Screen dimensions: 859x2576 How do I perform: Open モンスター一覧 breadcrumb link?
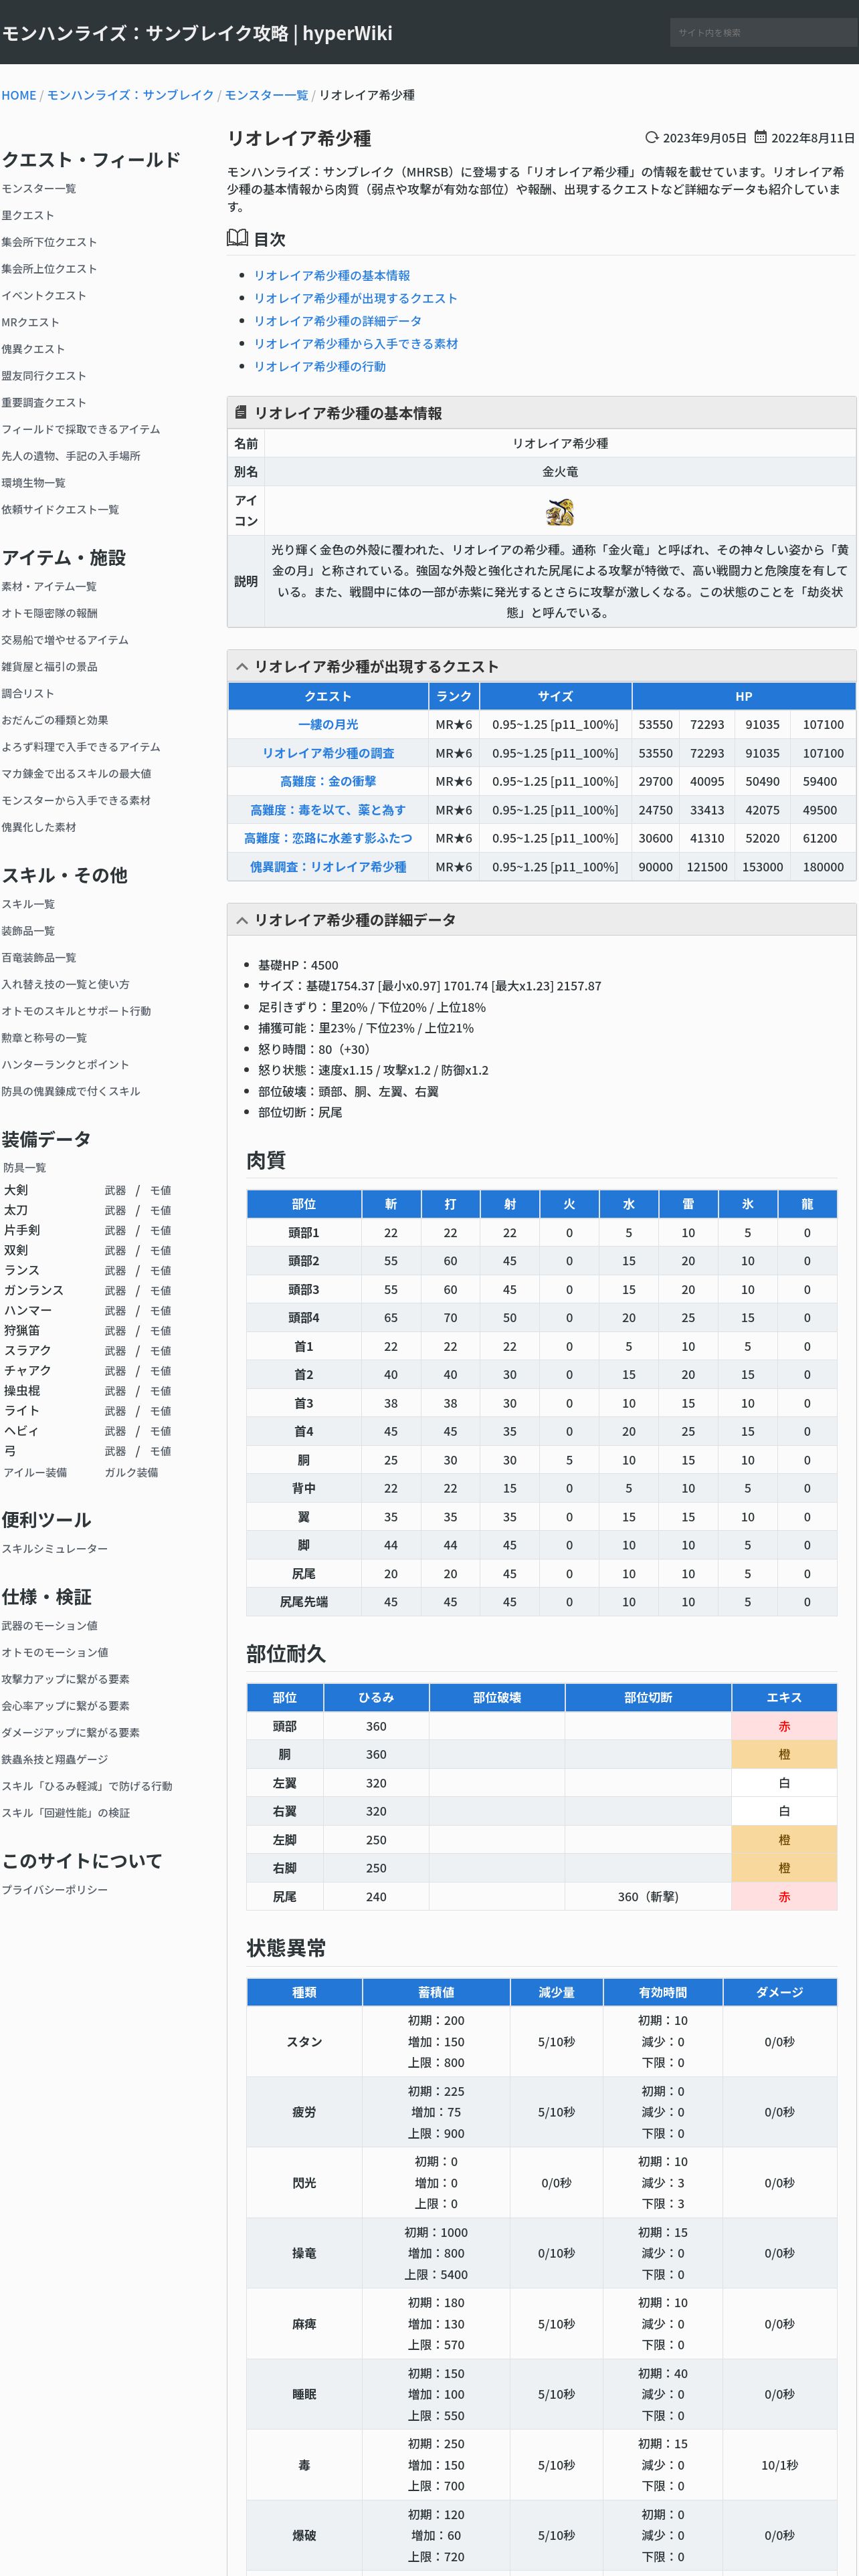[266, 95]
